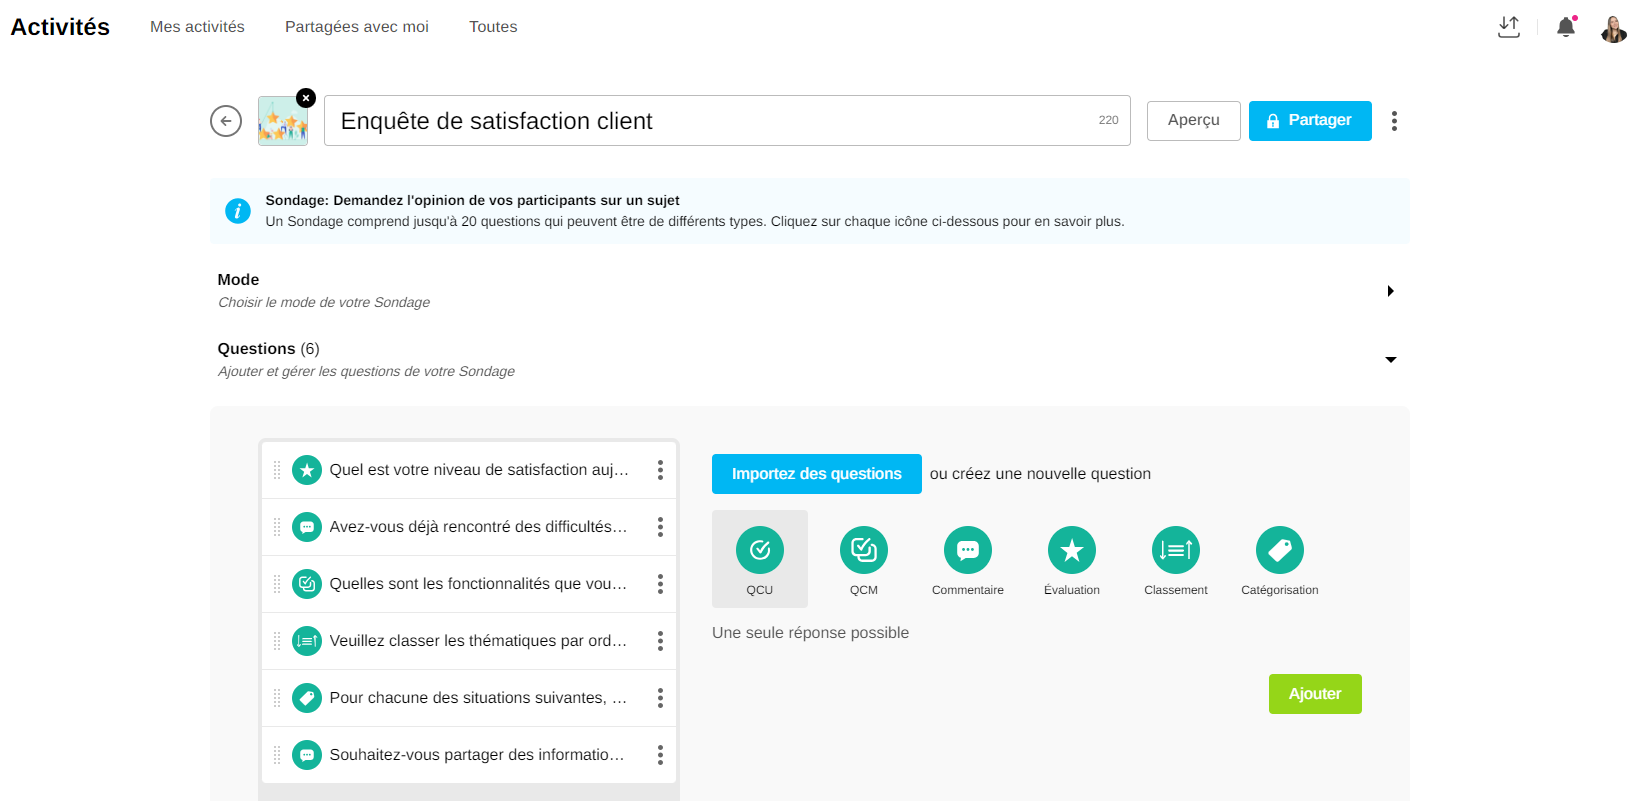Screen dimensions: 1631x801
Task: Click the import/export icon in header
Action: point(1508,28)
